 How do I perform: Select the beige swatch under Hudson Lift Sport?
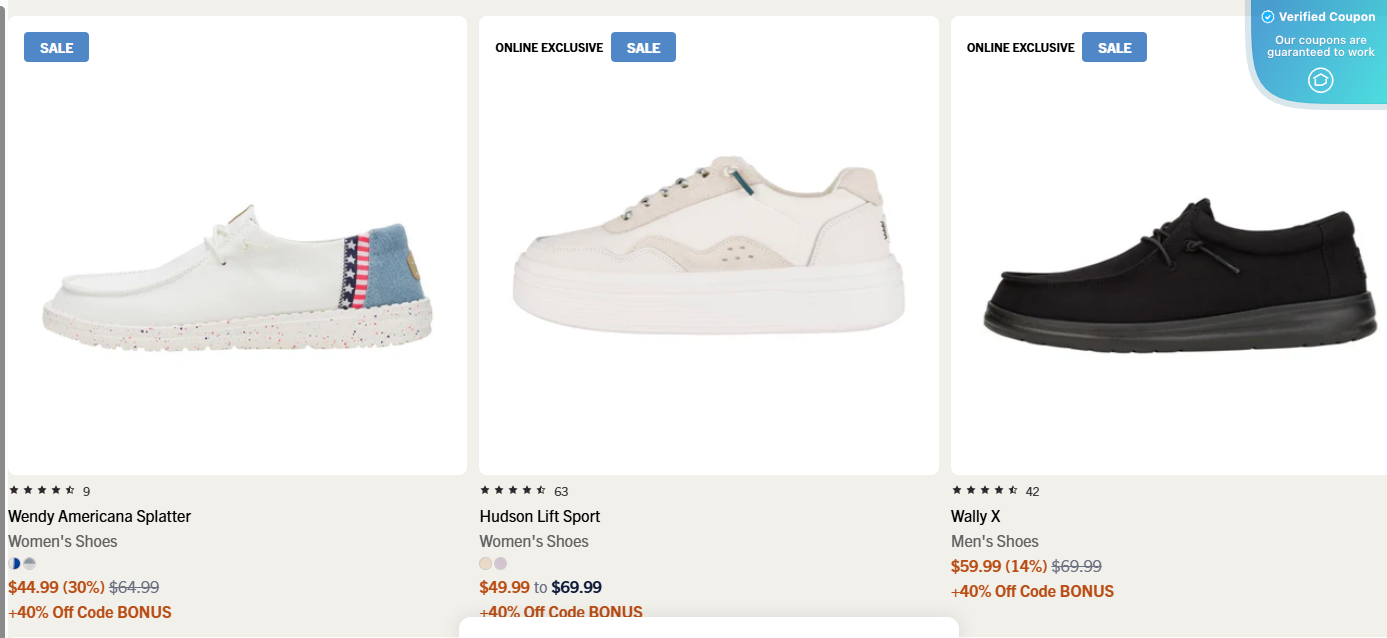tap(485, 563)
